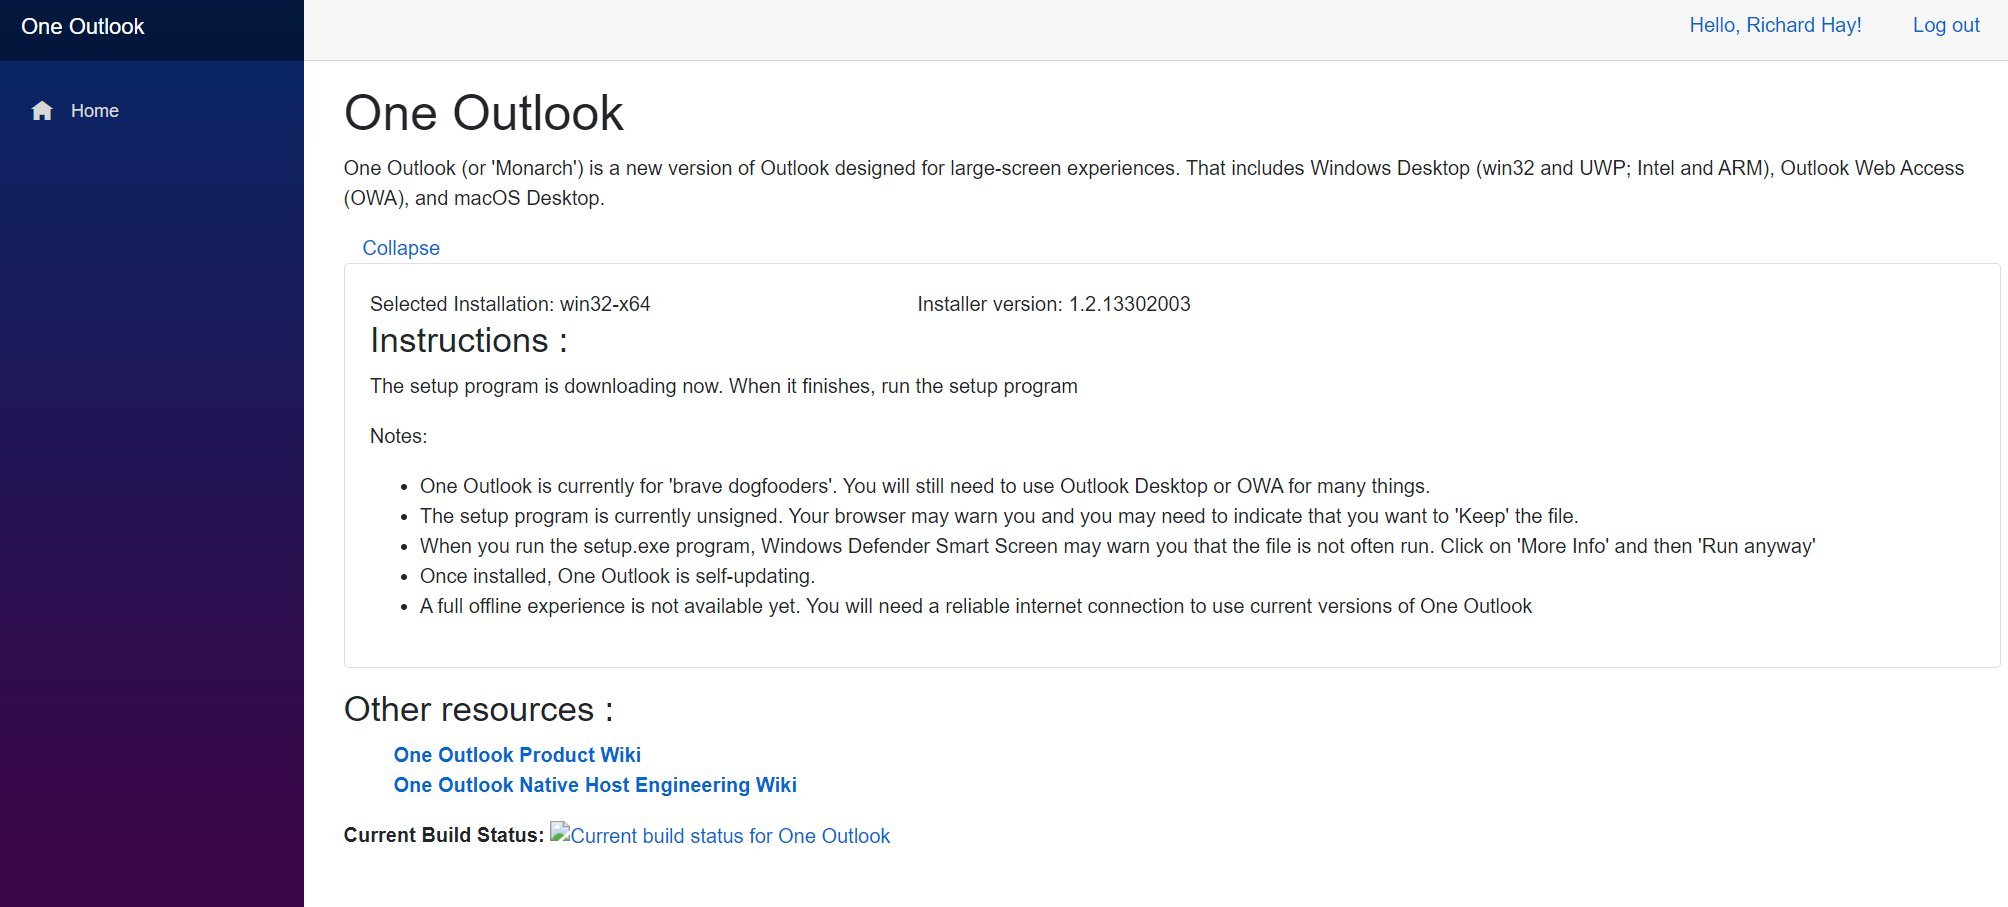Open the Hello, Richard Hay! profile link

click(x=1775, y=26)
